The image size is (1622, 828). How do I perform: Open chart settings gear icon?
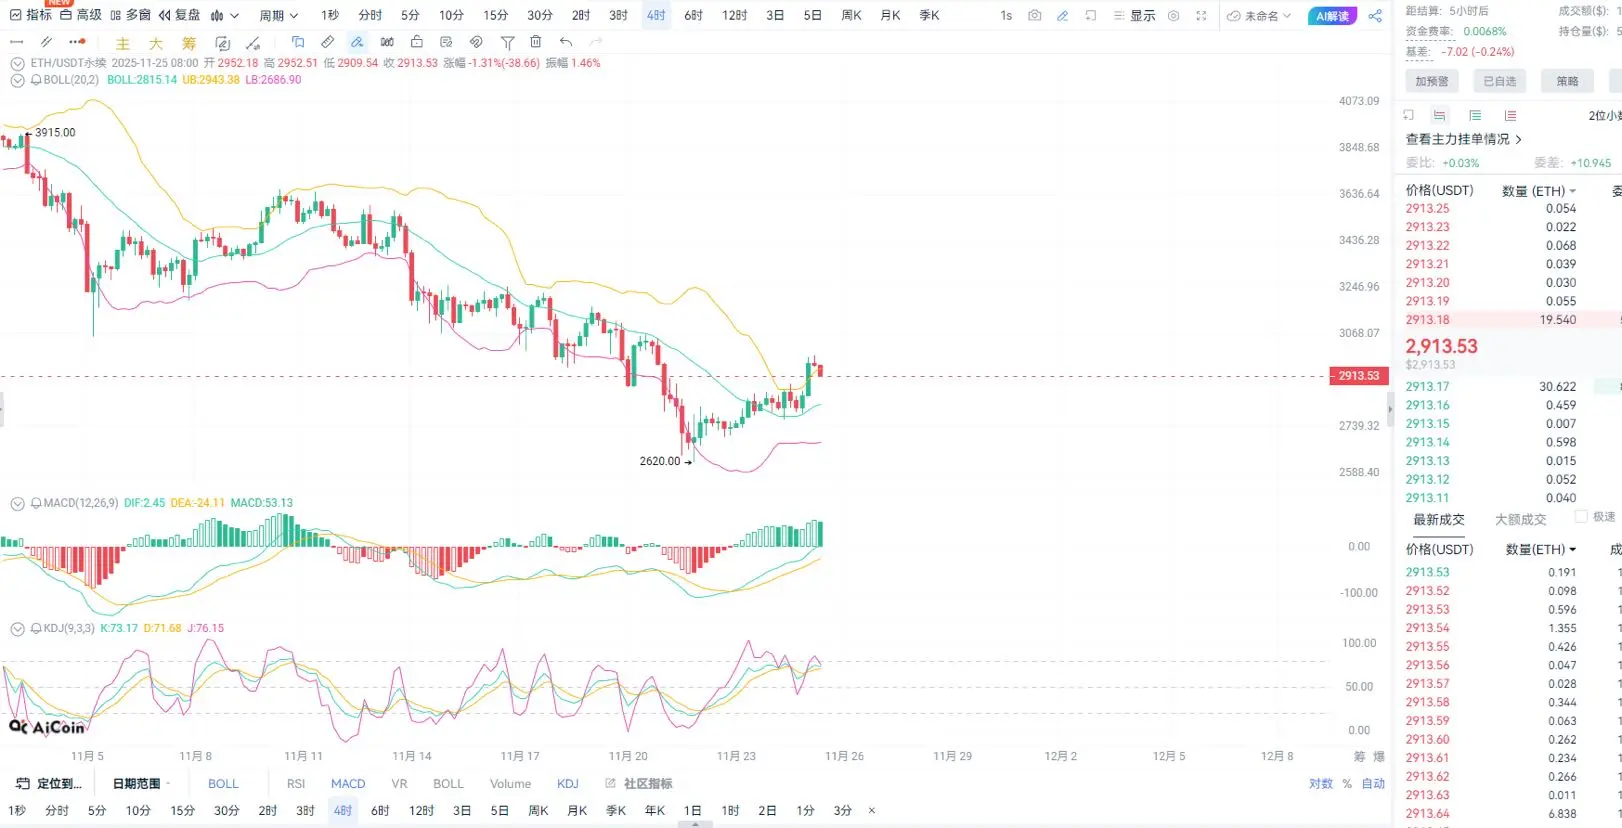pos(1174,15)
